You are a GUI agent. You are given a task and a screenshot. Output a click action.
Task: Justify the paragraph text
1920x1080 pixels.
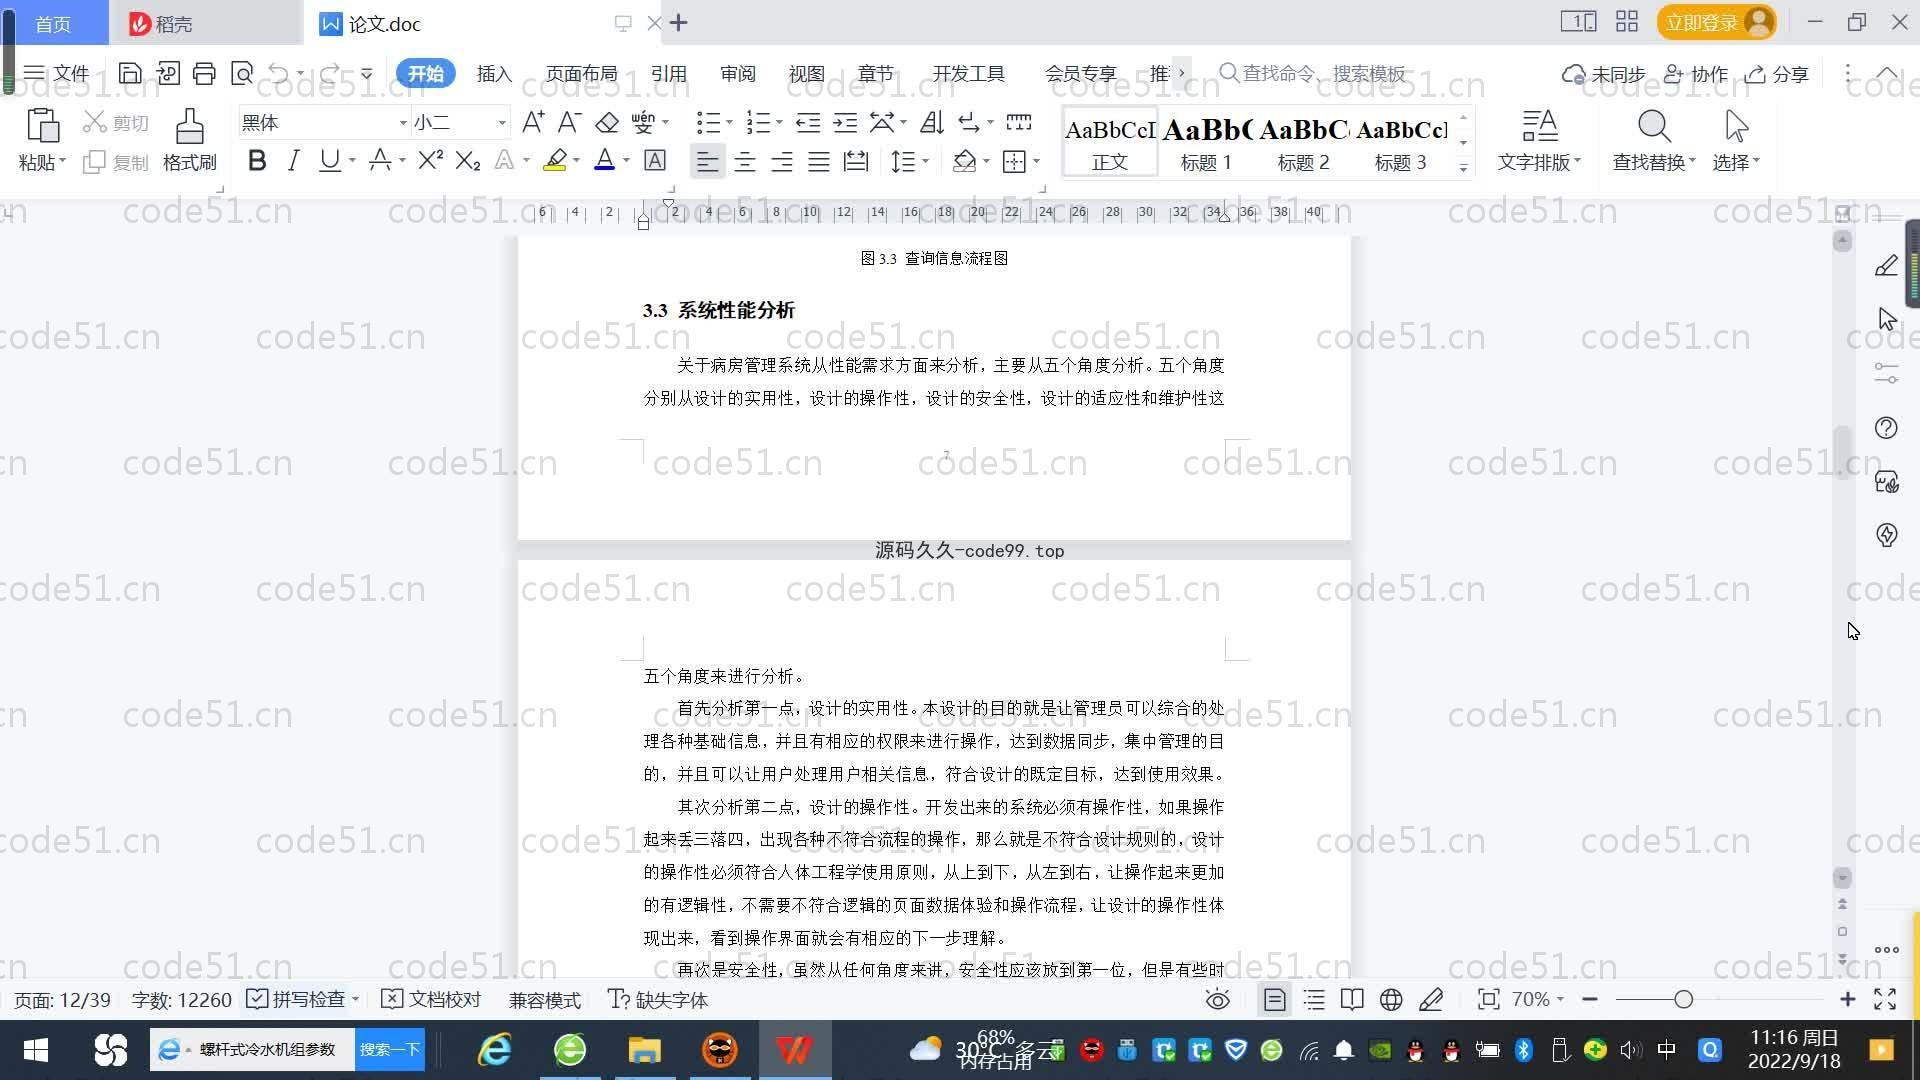[819, 161]
